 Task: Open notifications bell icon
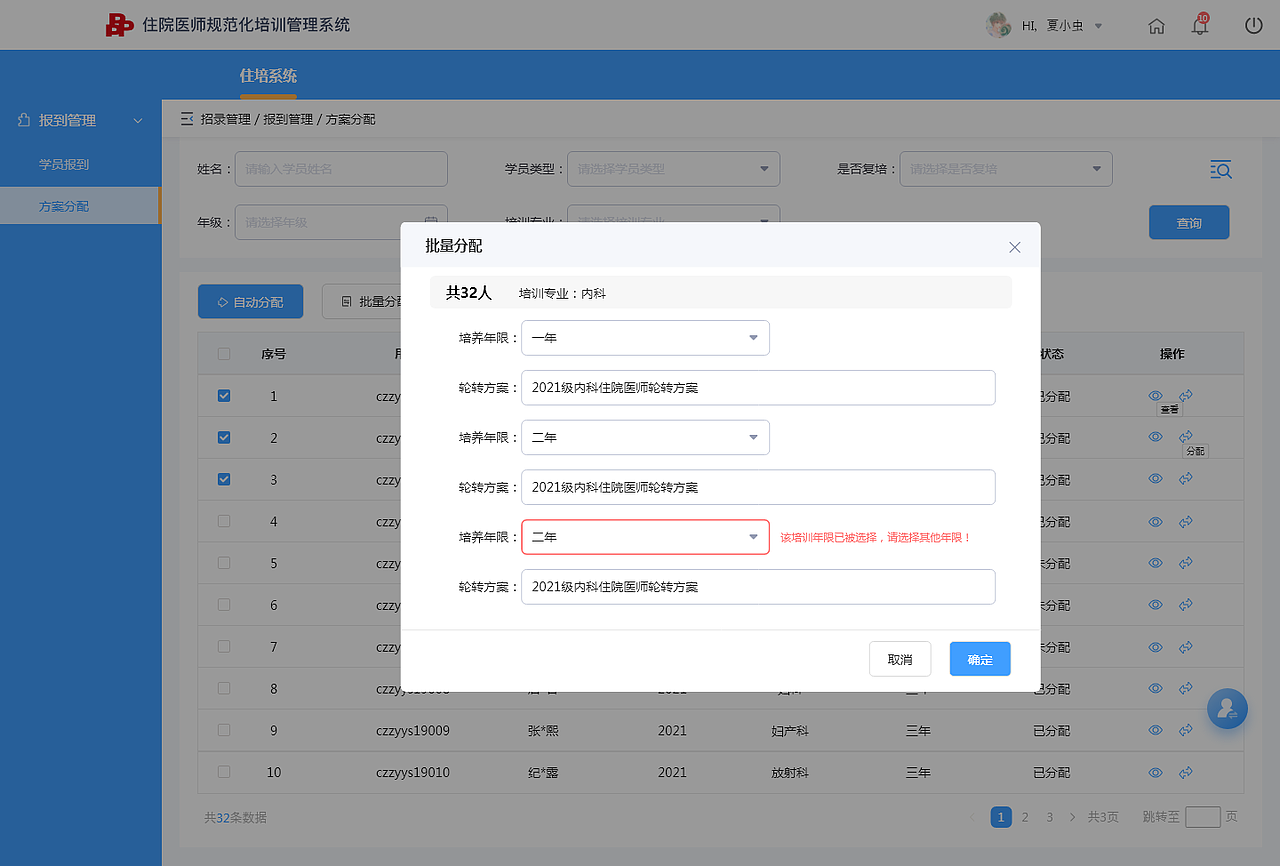[x=1200, y=26]
